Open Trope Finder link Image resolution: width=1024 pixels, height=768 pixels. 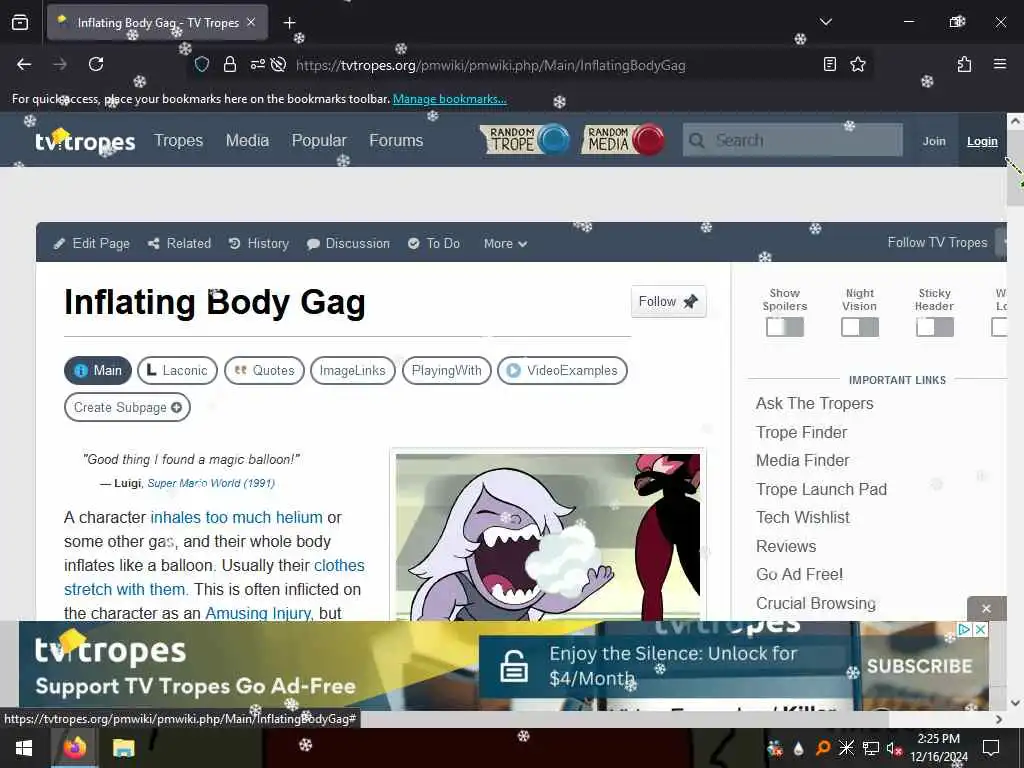(x=801, y=432)
